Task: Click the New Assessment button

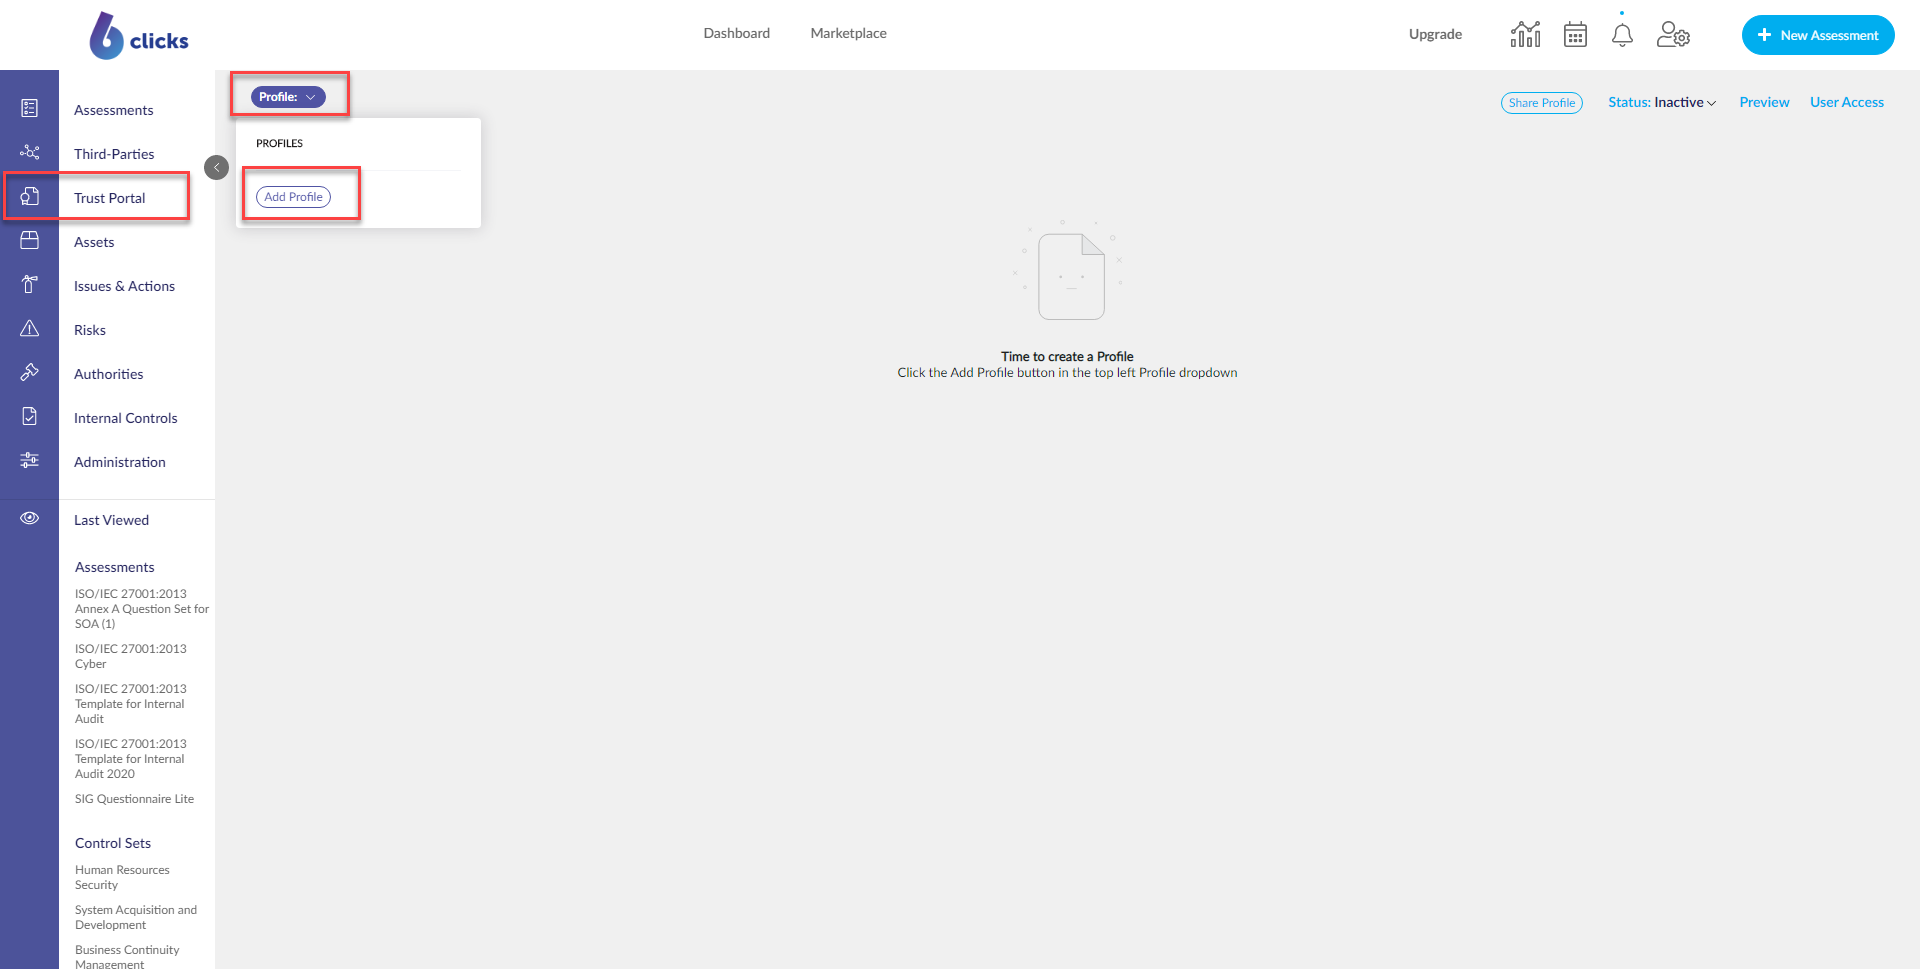Action: coord(1817,35)
